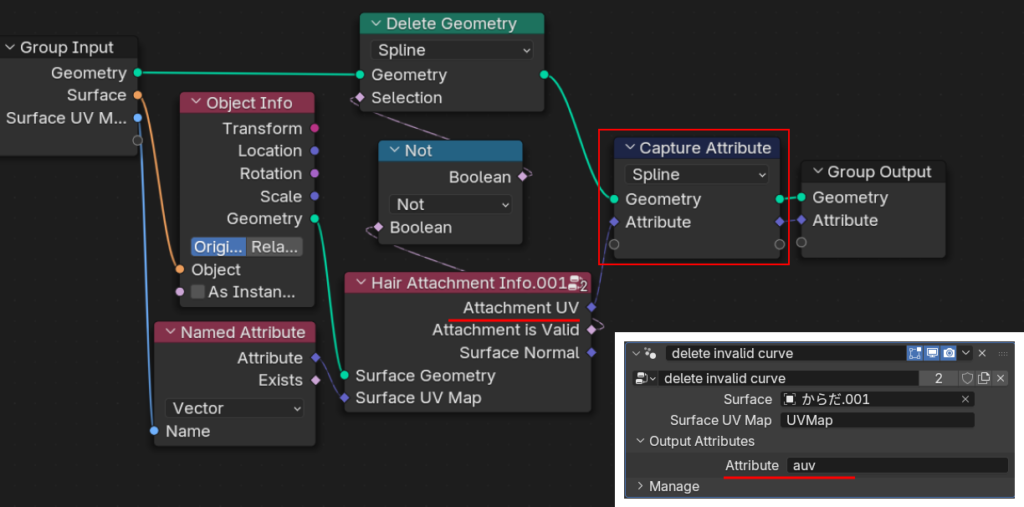This screenshot has height=507, width=1024.
Task: Select Relative transform space in Object Info
Action: (274, 246)
